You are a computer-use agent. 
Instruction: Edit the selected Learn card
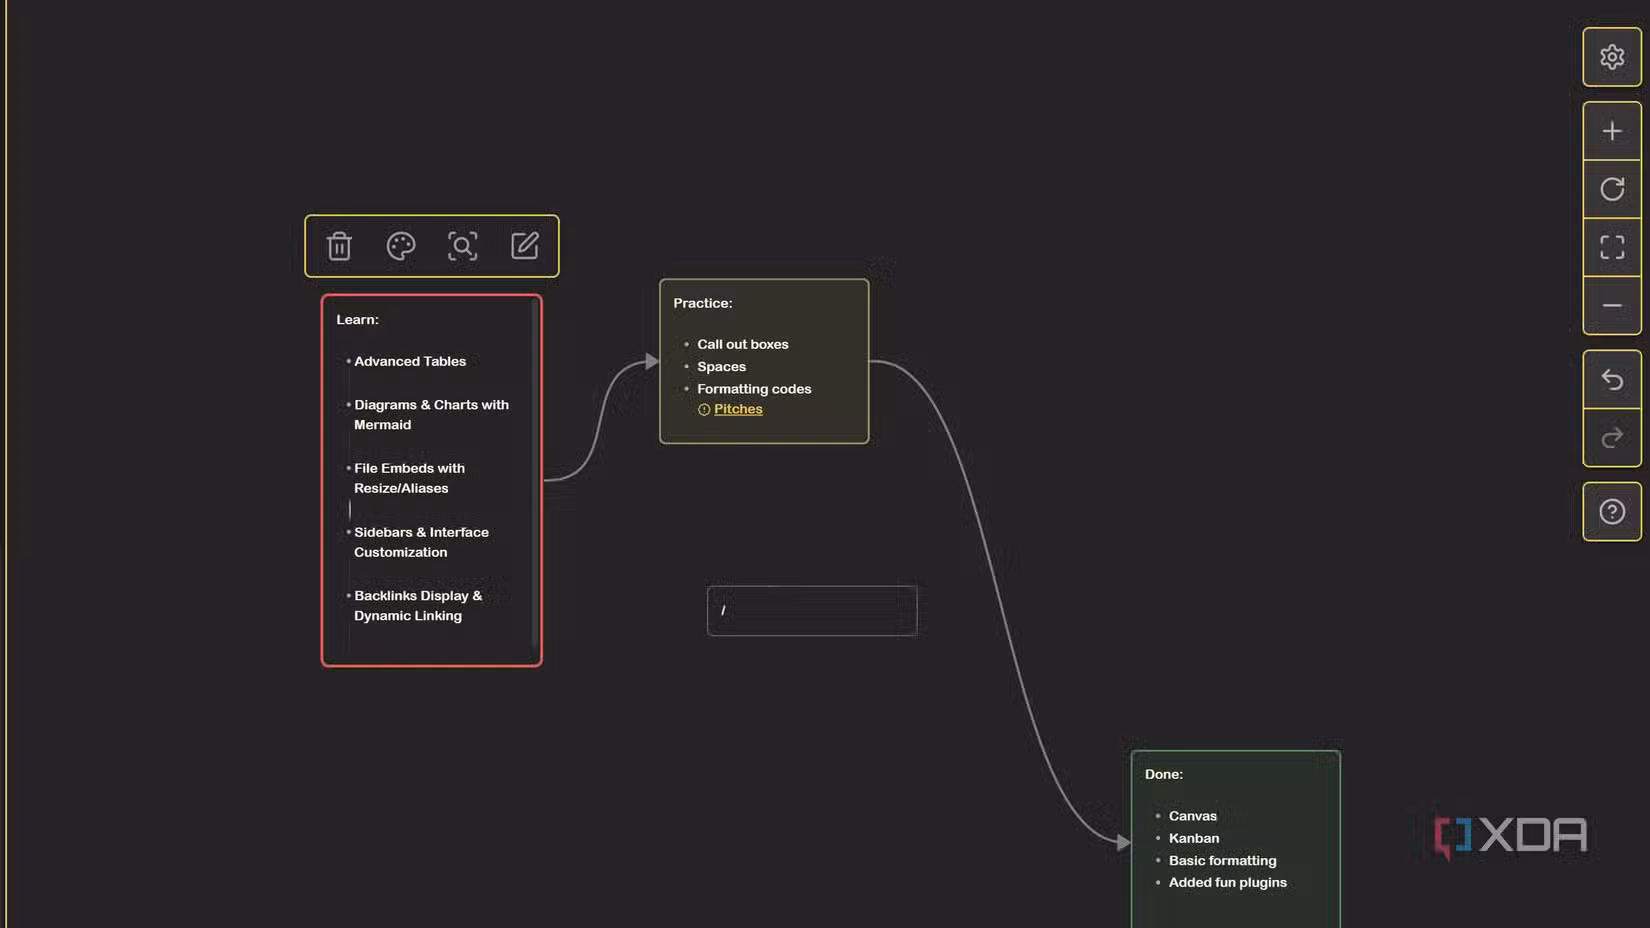click(x=524, y=246)
